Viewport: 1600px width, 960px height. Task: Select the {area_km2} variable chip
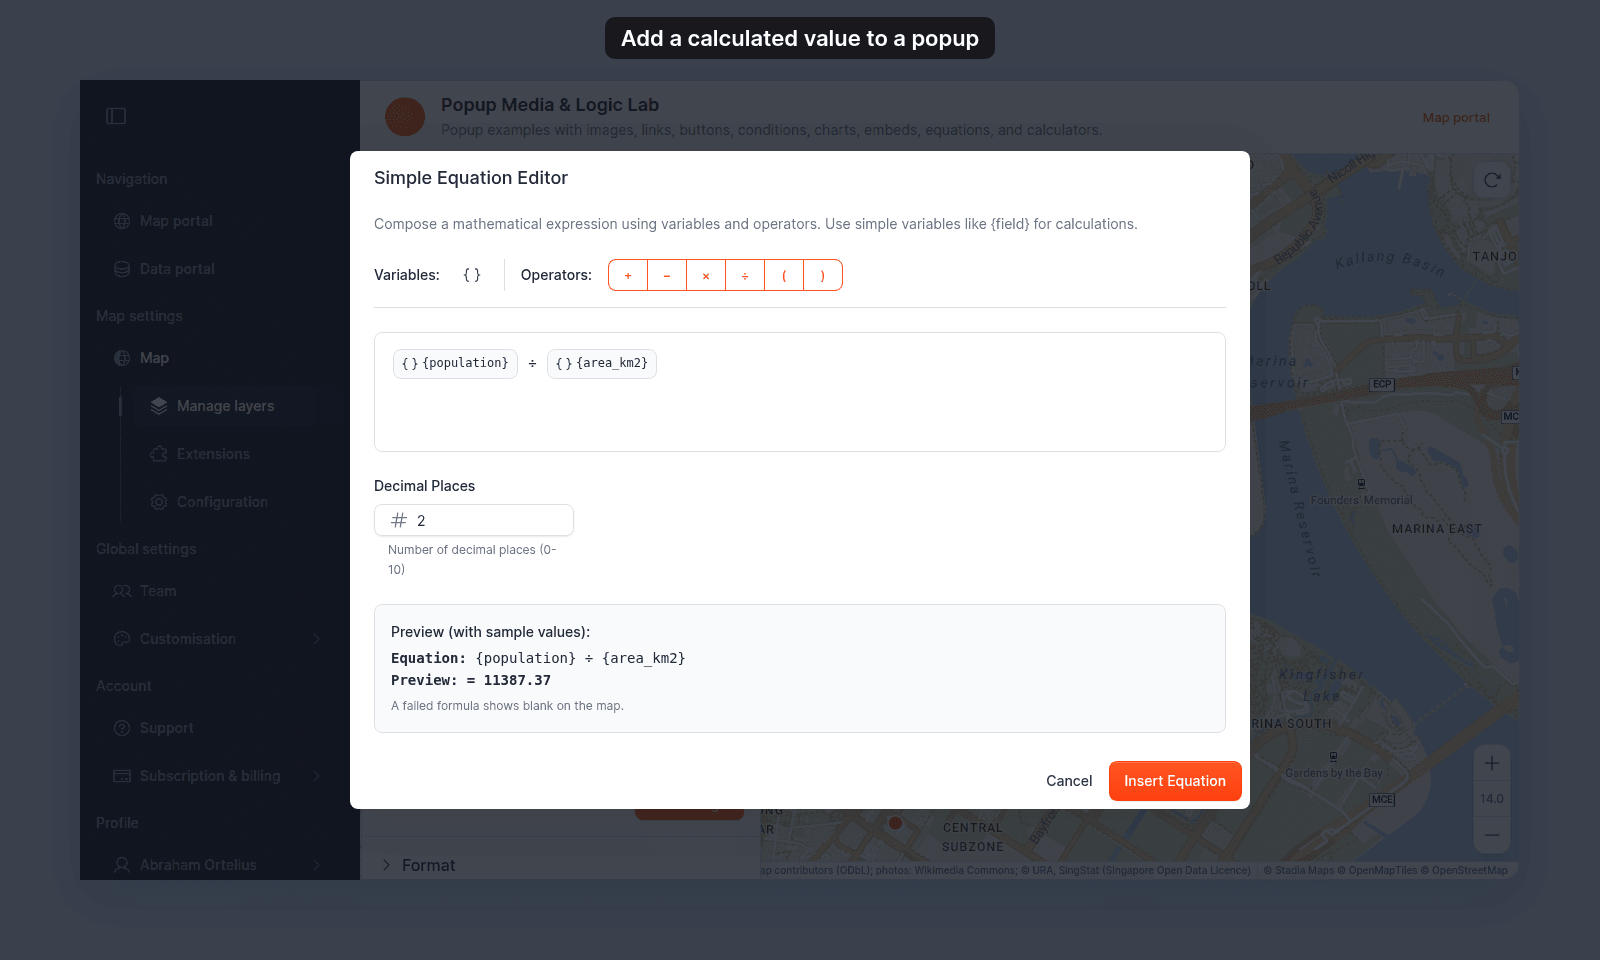(602, 363)
